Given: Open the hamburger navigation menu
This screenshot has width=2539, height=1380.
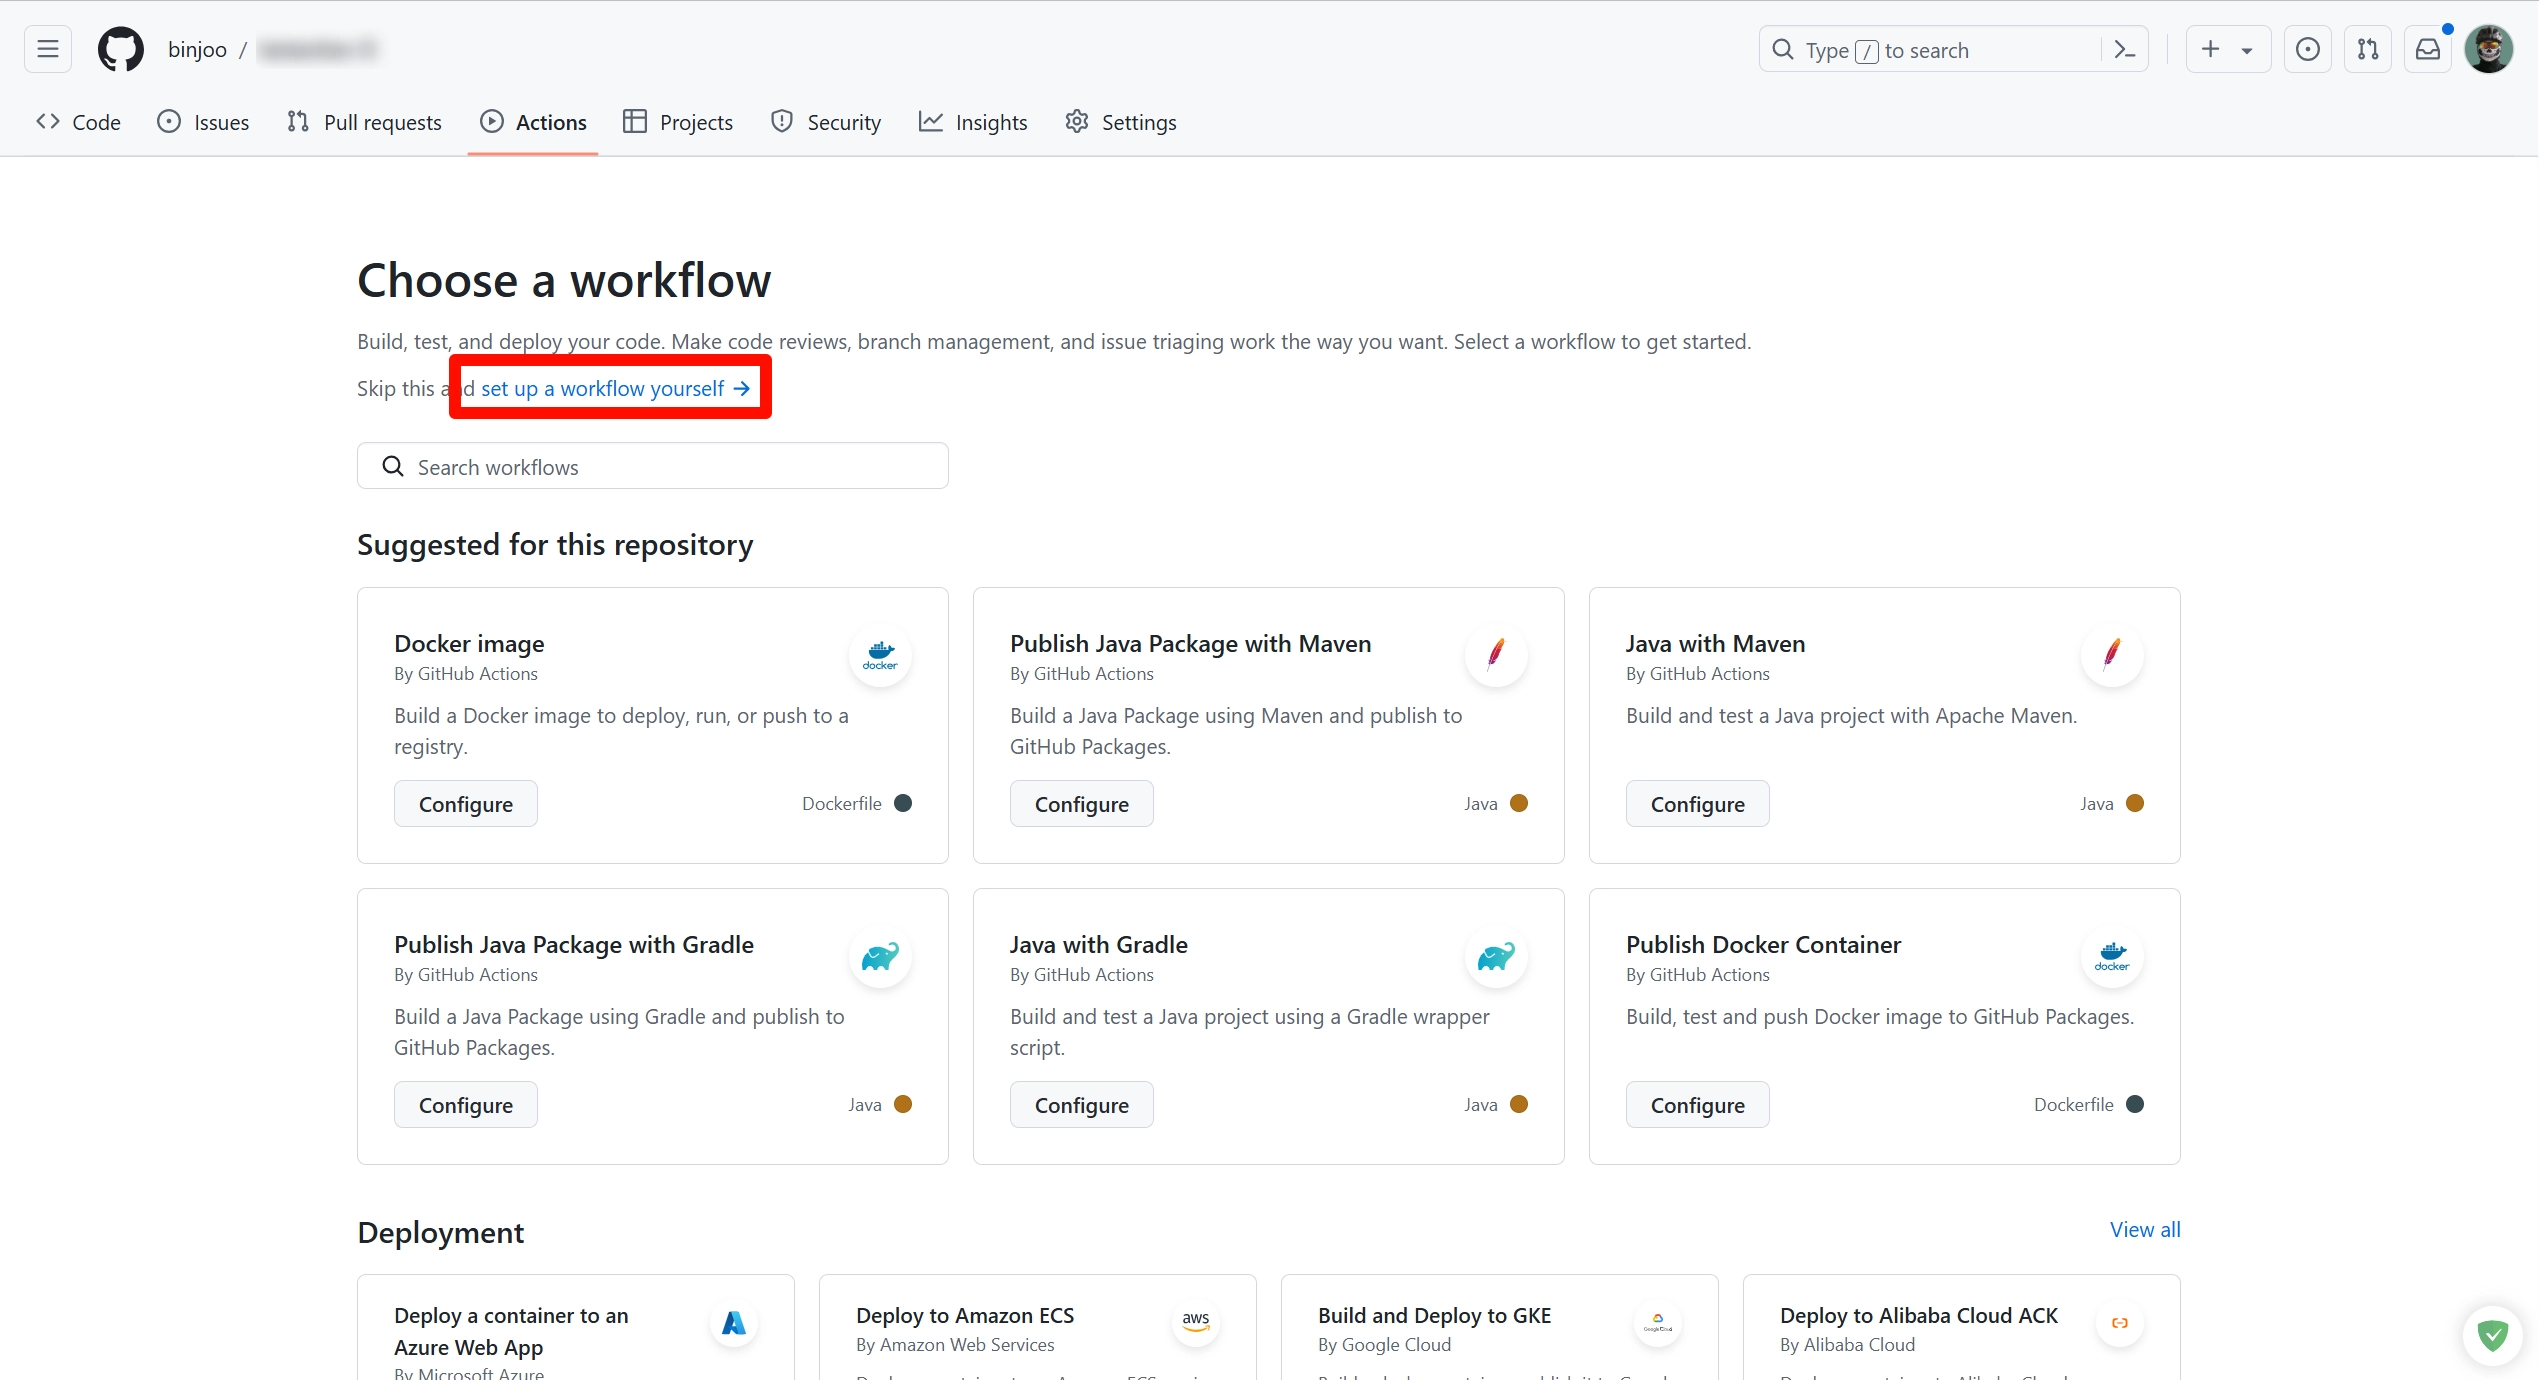Looking at the screenshot, I should 48,49.
